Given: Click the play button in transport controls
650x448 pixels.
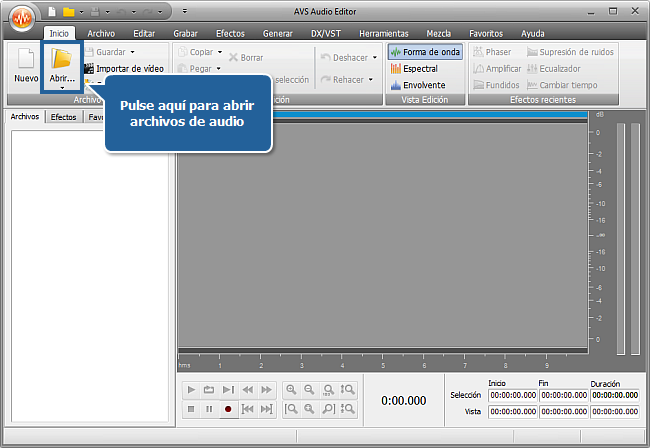Looking at the screenshot, I should [192, 390].
